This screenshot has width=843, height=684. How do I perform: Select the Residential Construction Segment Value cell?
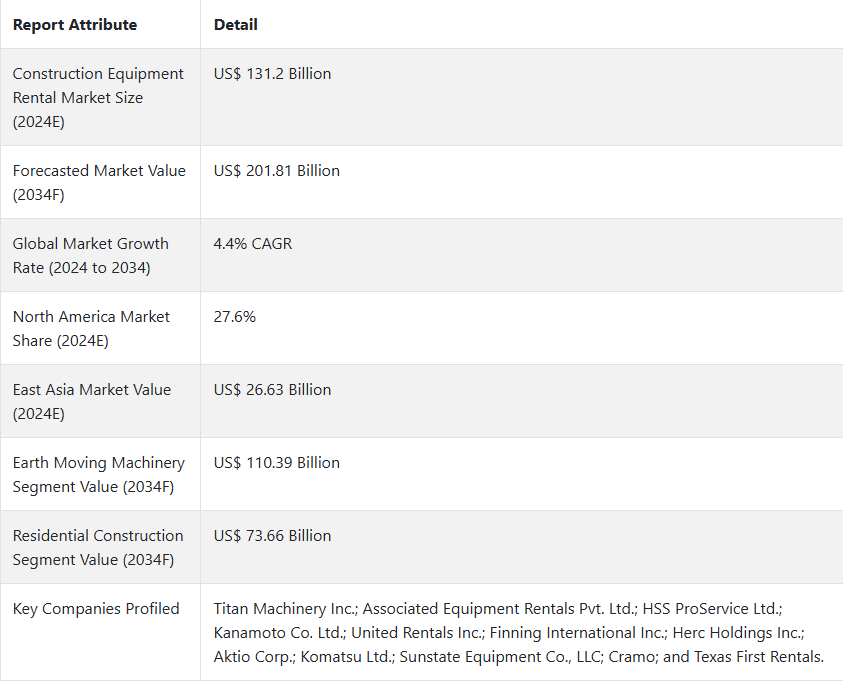pos(98,547)
